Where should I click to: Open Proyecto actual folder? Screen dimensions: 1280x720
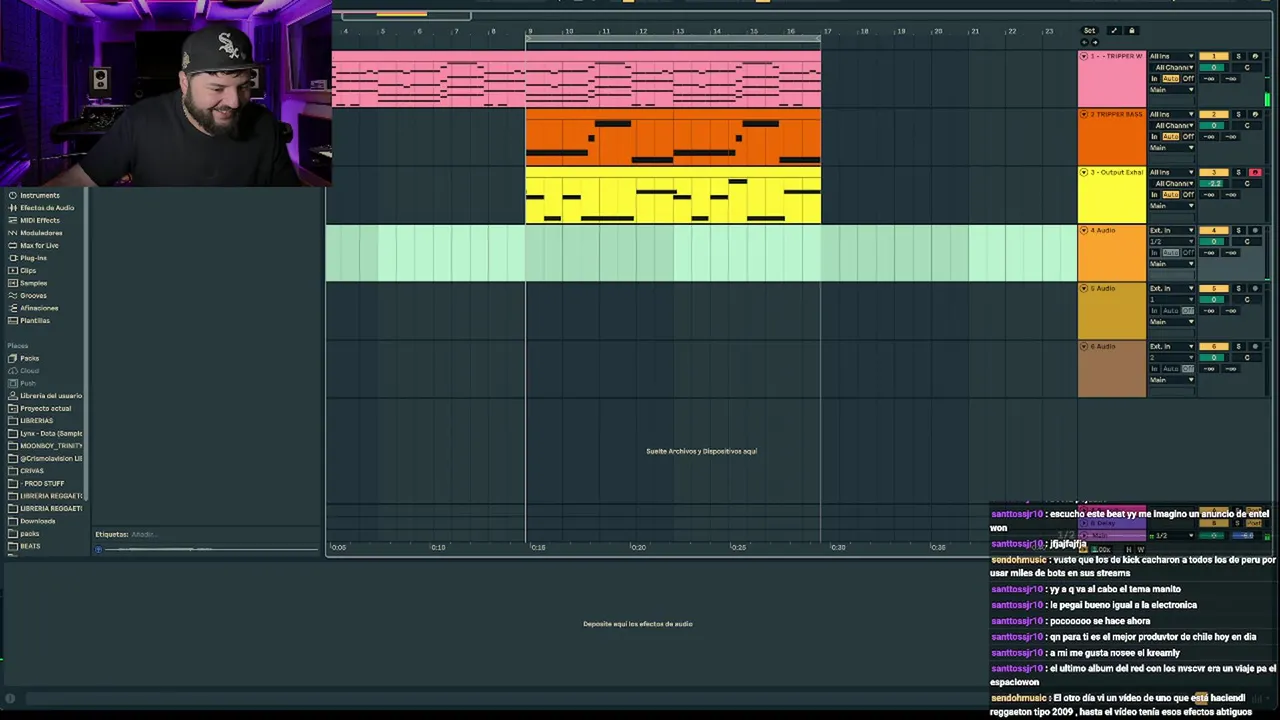tap(45, 408)
